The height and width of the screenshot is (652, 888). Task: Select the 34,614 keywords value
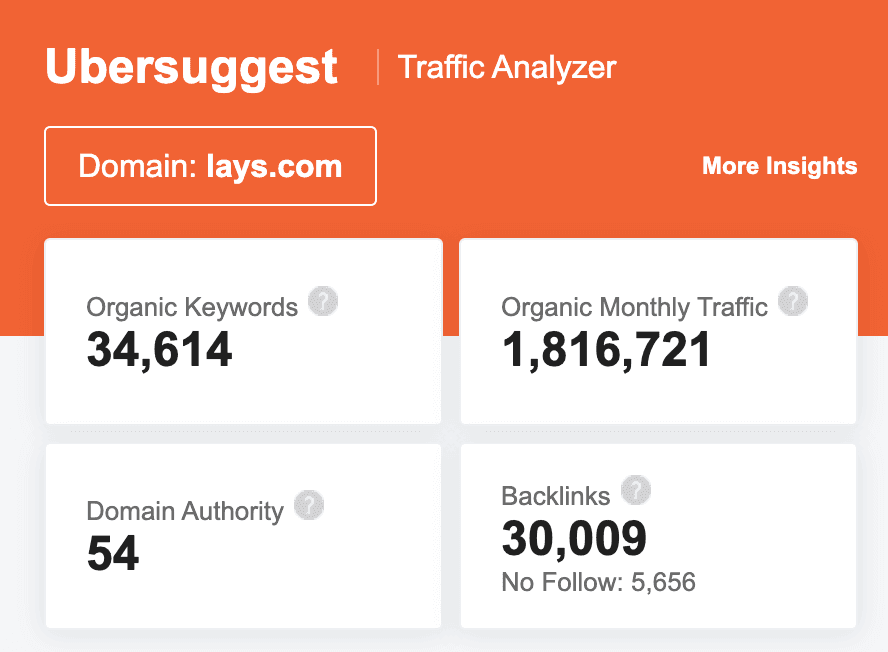[160, 349]
